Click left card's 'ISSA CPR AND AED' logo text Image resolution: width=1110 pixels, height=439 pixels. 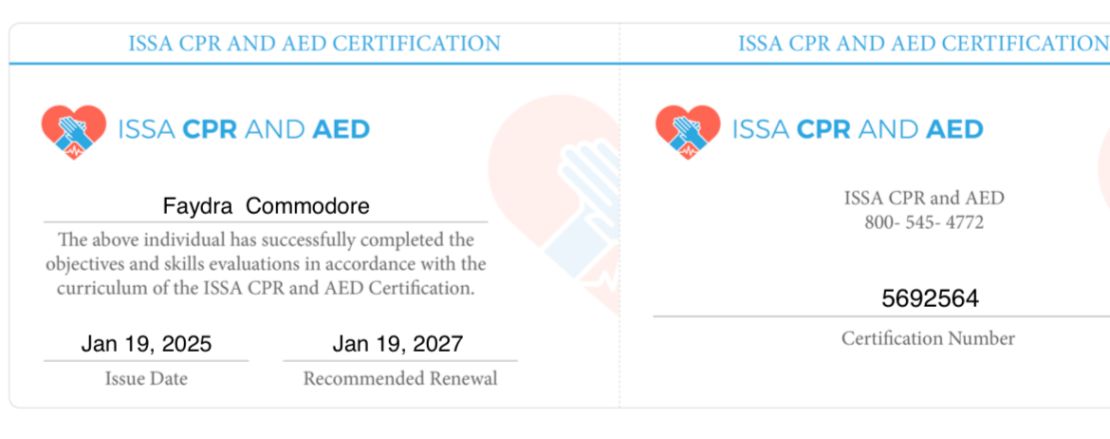pos(244,129)
